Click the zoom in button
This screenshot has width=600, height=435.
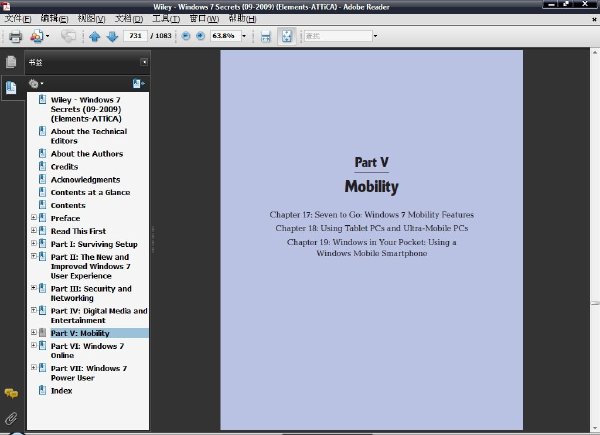pos(200,36)
